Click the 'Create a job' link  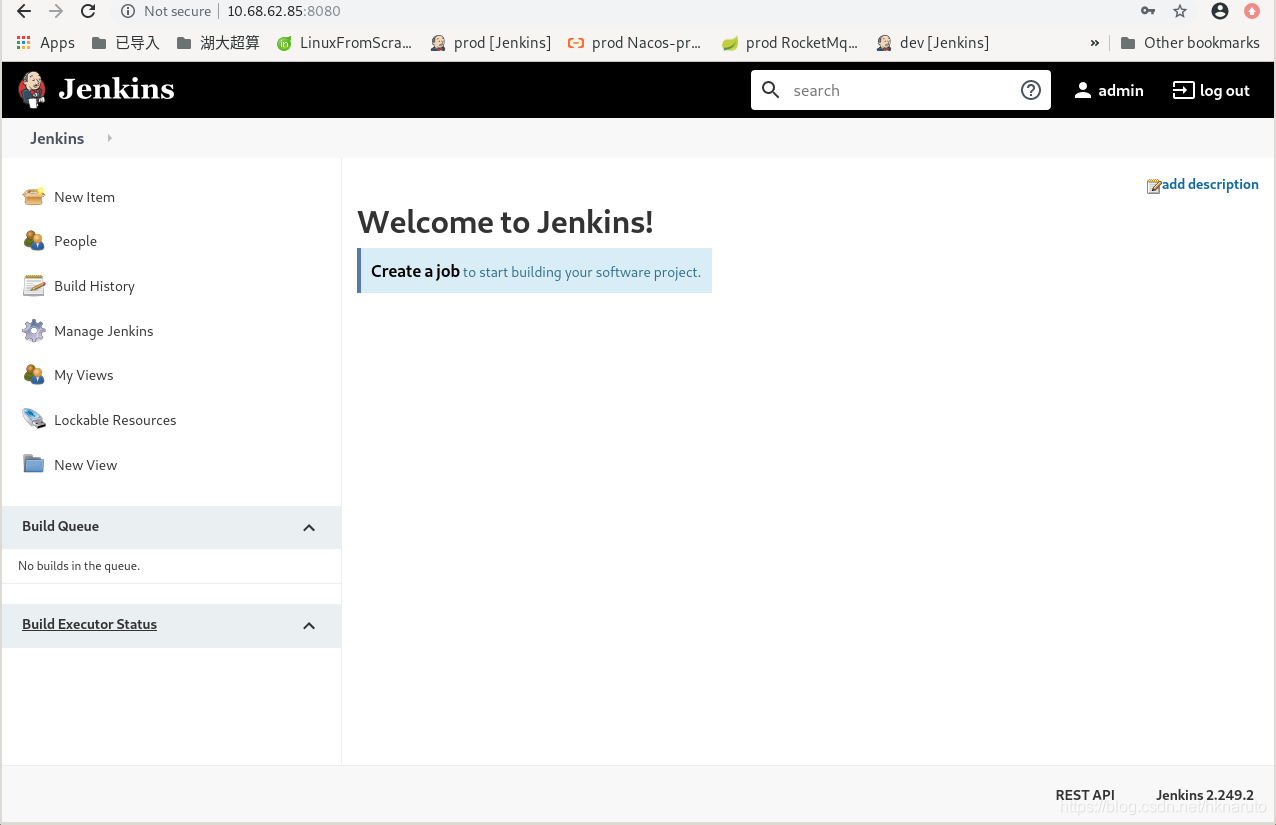click(x=415, y=271)
